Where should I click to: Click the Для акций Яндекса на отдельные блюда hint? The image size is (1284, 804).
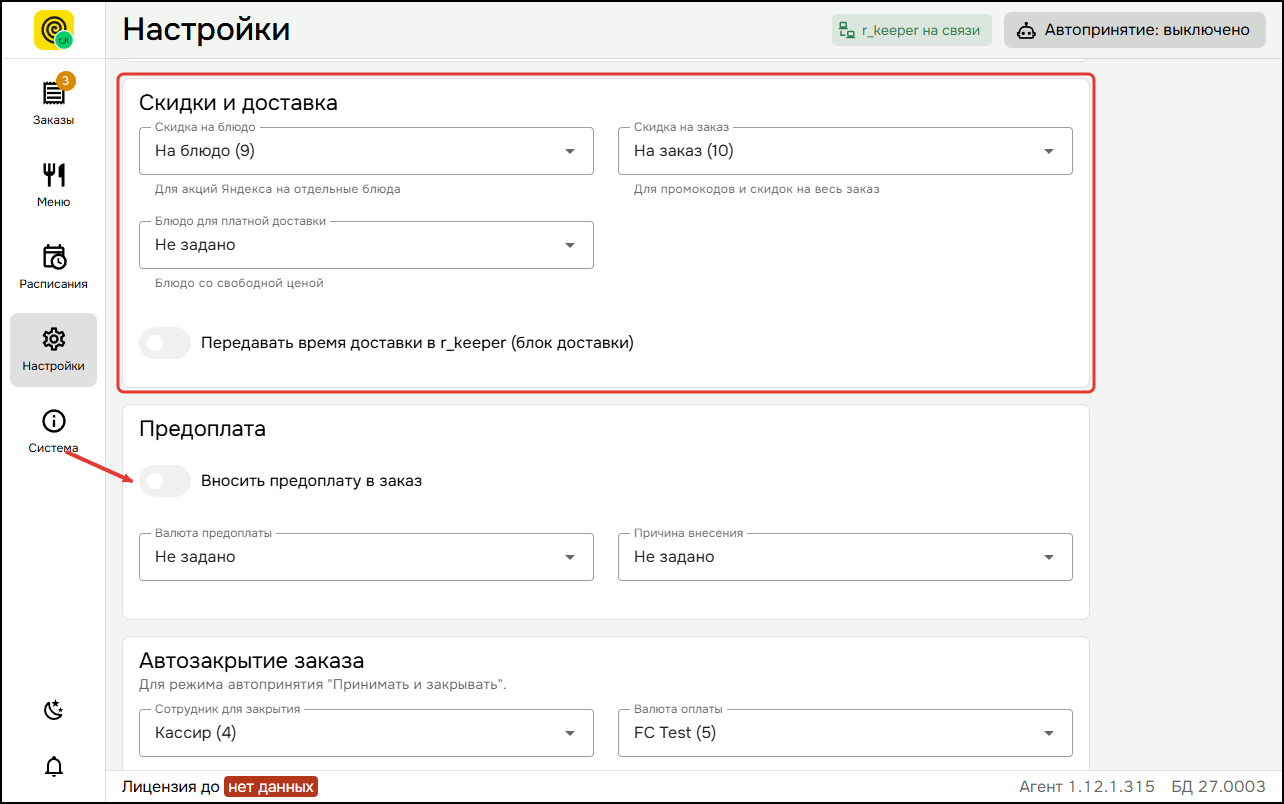click(x=278, y=189)
